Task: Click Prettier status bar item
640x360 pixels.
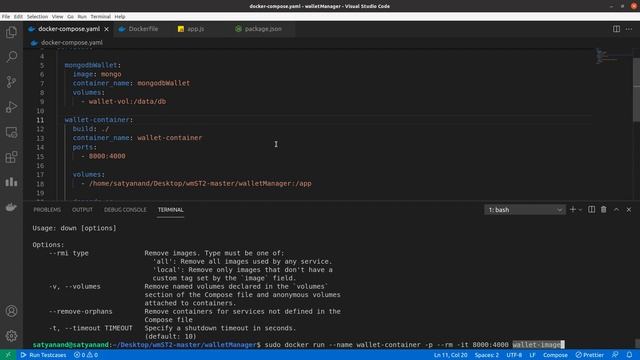Action: (590, 355)
